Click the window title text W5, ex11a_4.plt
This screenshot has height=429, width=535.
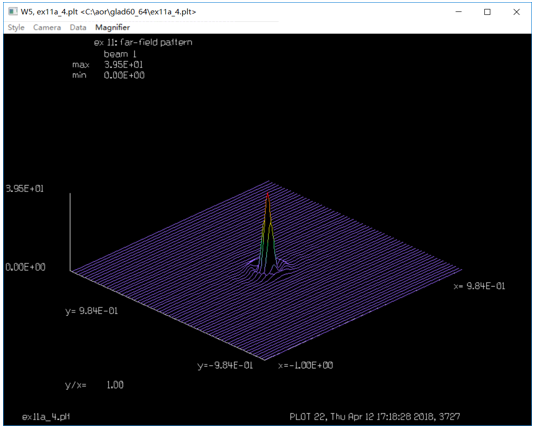(x=49, y=12)
